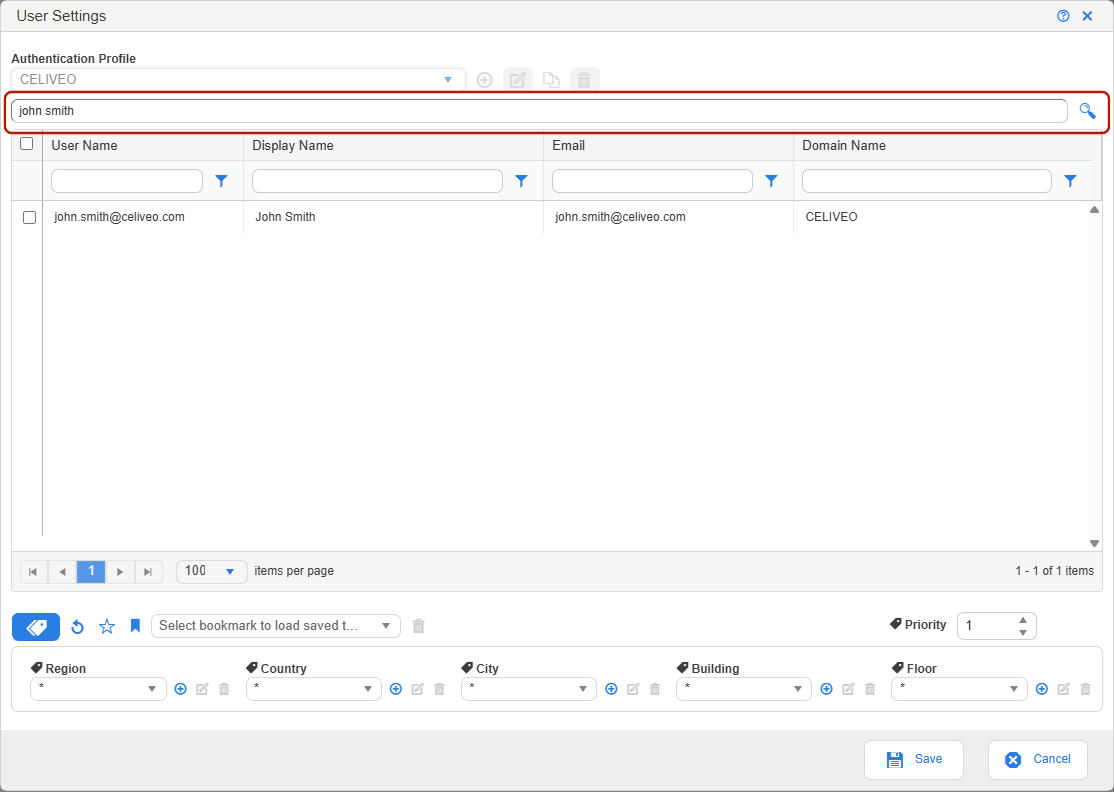Click the blue tags button
Viewport: 1114px width, 792px height.
click(x=36, y=627)
